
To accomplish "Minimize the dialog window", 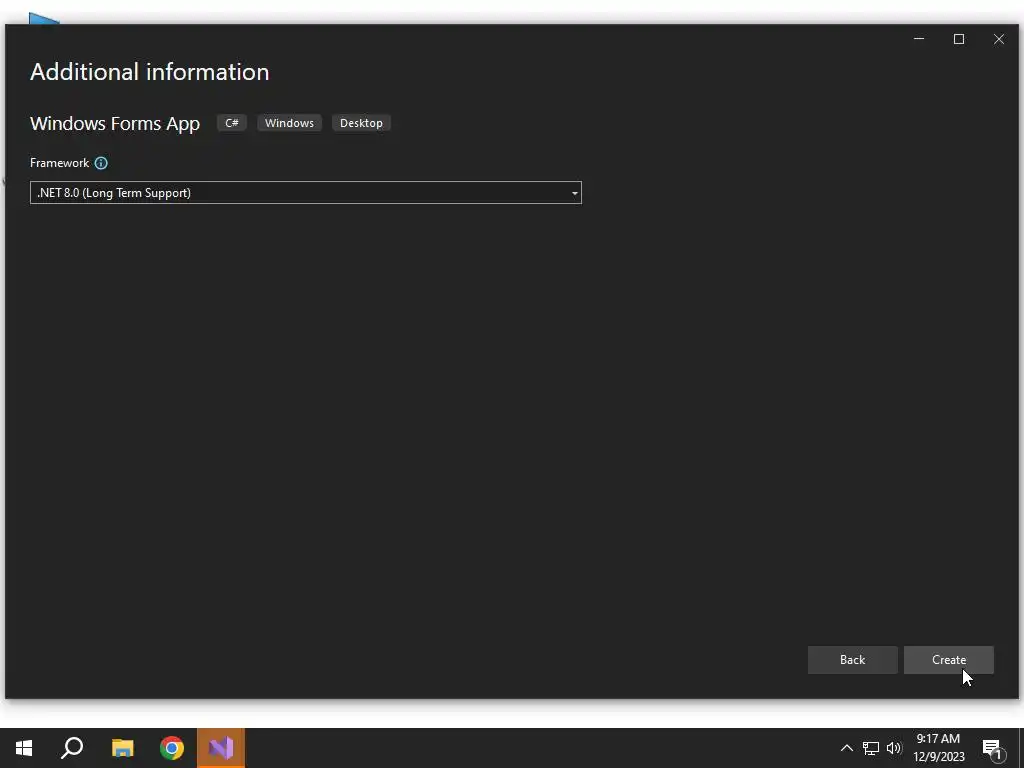I will pos(919,39).
